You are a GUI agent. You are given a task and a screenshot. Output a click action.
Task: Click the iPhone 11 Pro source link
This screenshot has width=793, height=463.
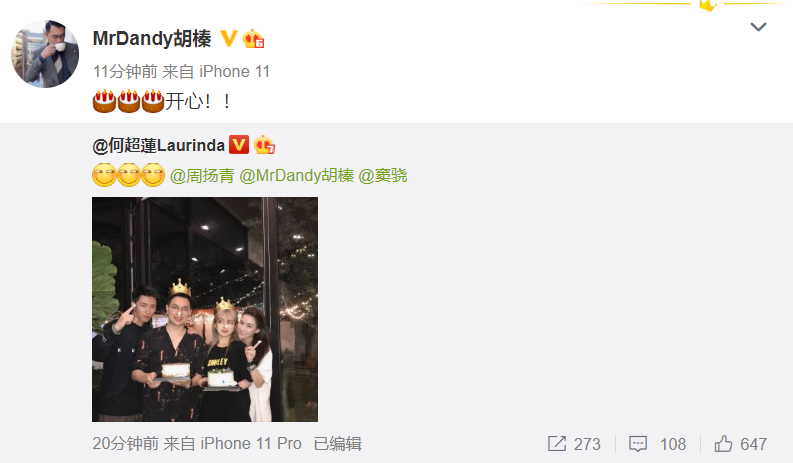click(x=251, y=444)
